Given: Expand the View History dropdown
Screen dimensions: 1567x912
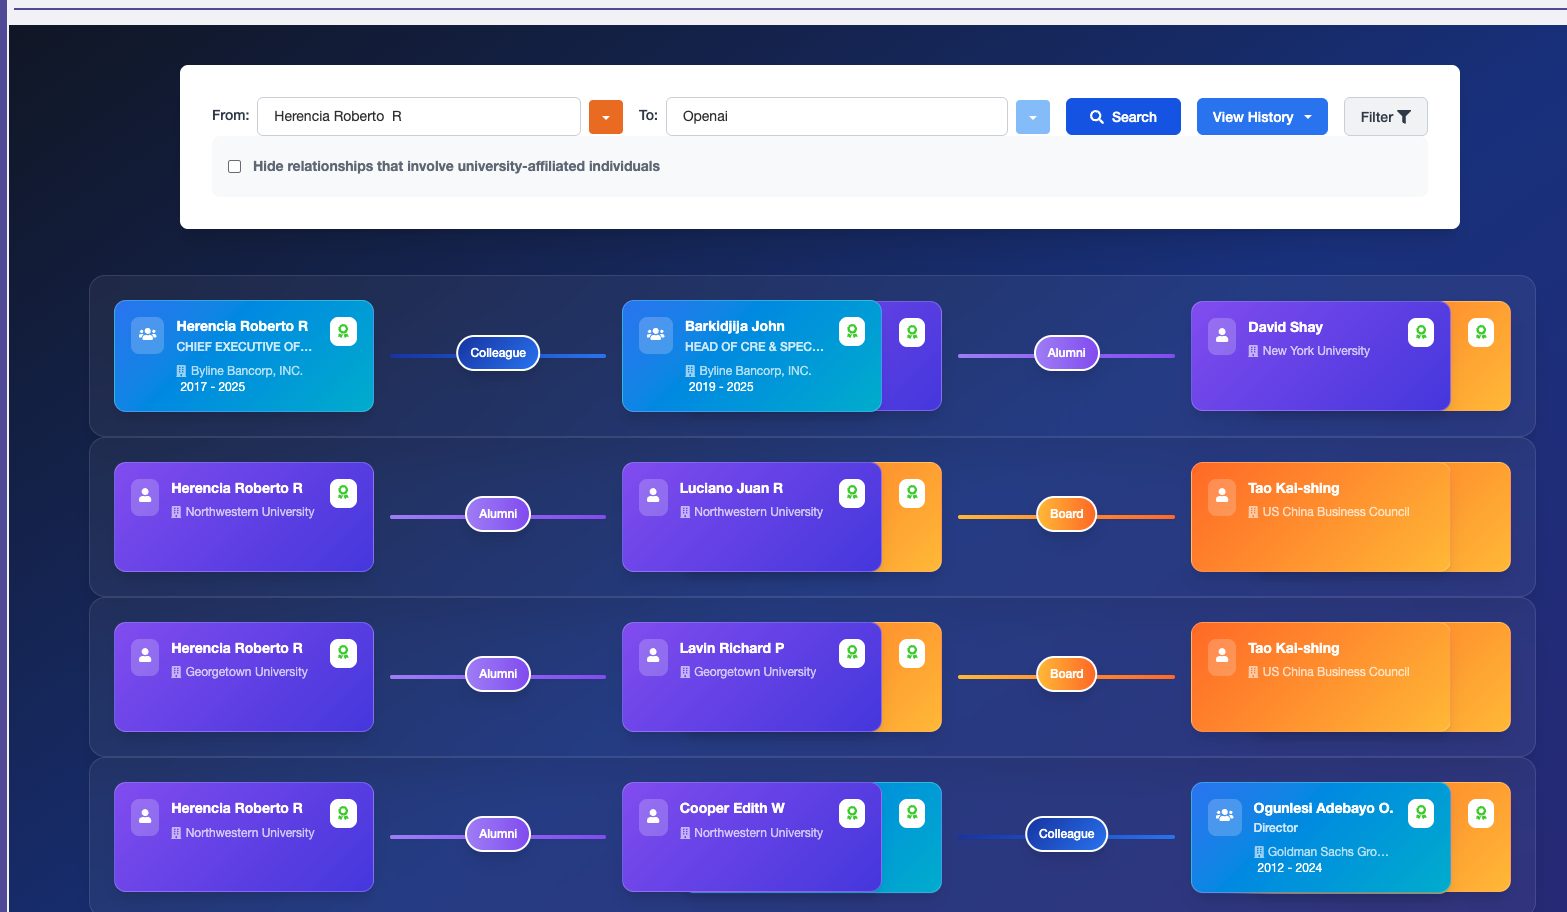Looking at the screenshot, I should pyautogui.click(x=1262, y=117).
